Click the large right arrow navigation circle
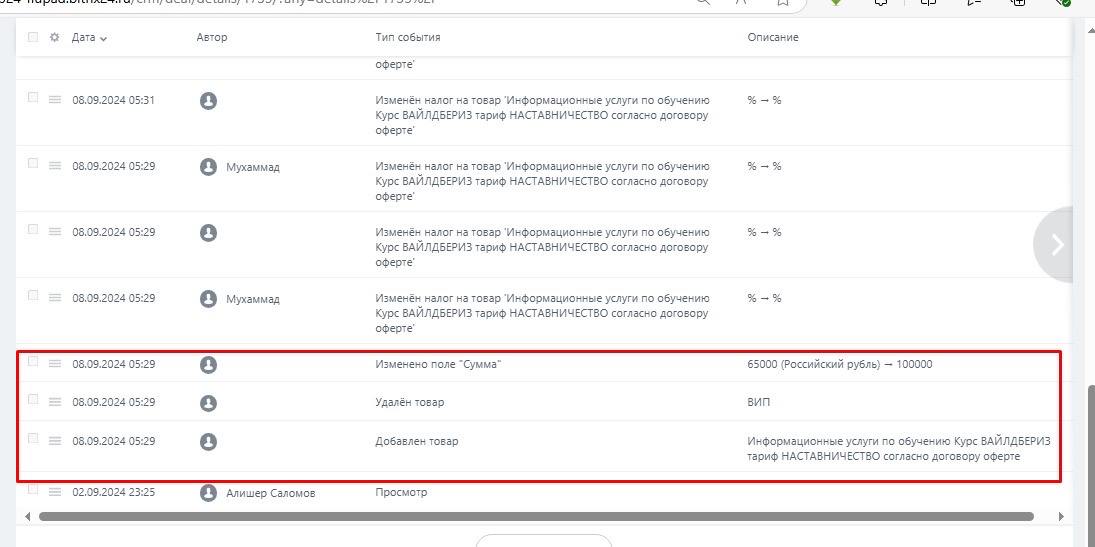Viewport: 1095px width, 547px height. coord(1056,244)
